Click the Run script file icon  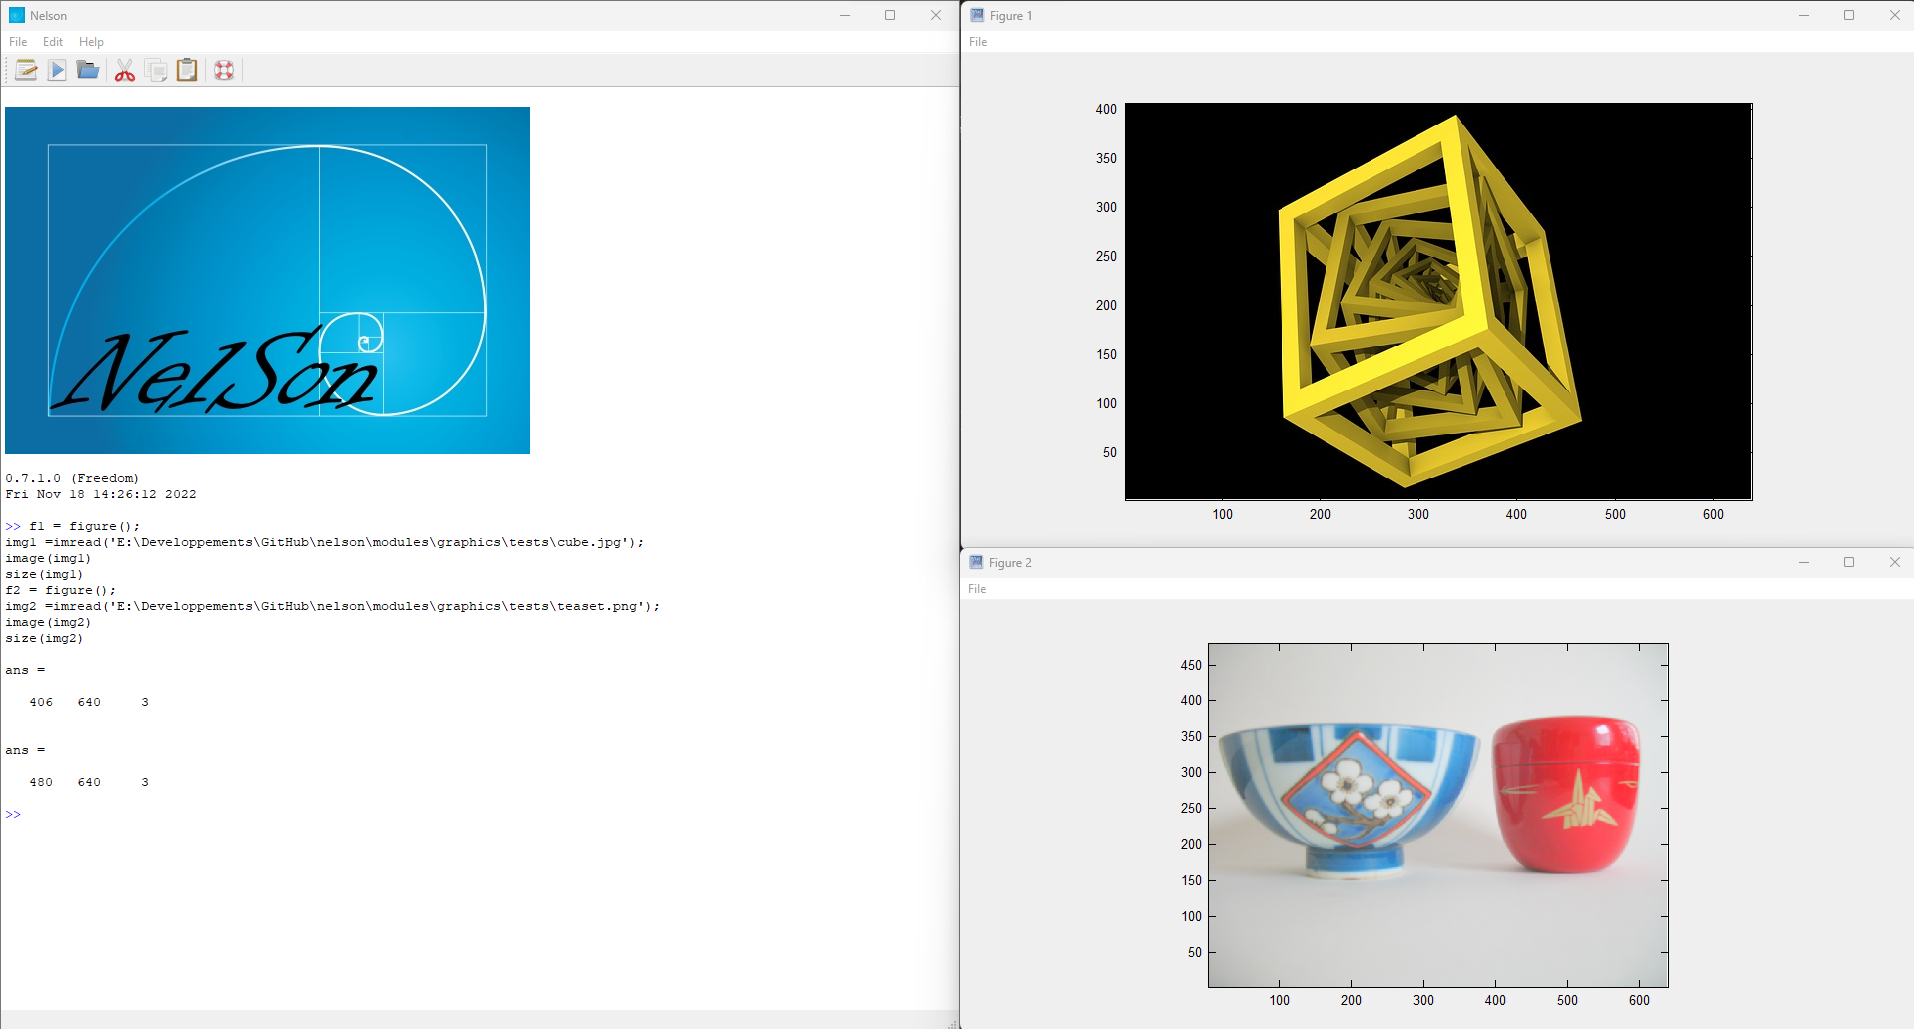tap(57, 70)
